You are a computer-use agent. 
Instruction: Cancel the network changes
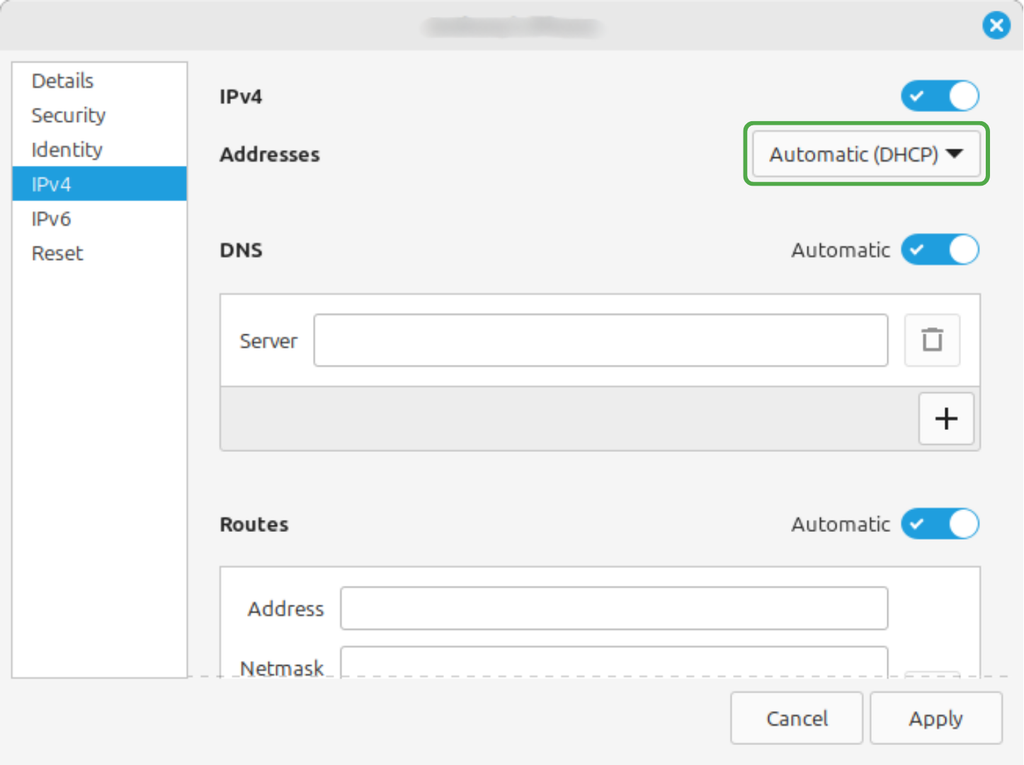coord(797,718)
